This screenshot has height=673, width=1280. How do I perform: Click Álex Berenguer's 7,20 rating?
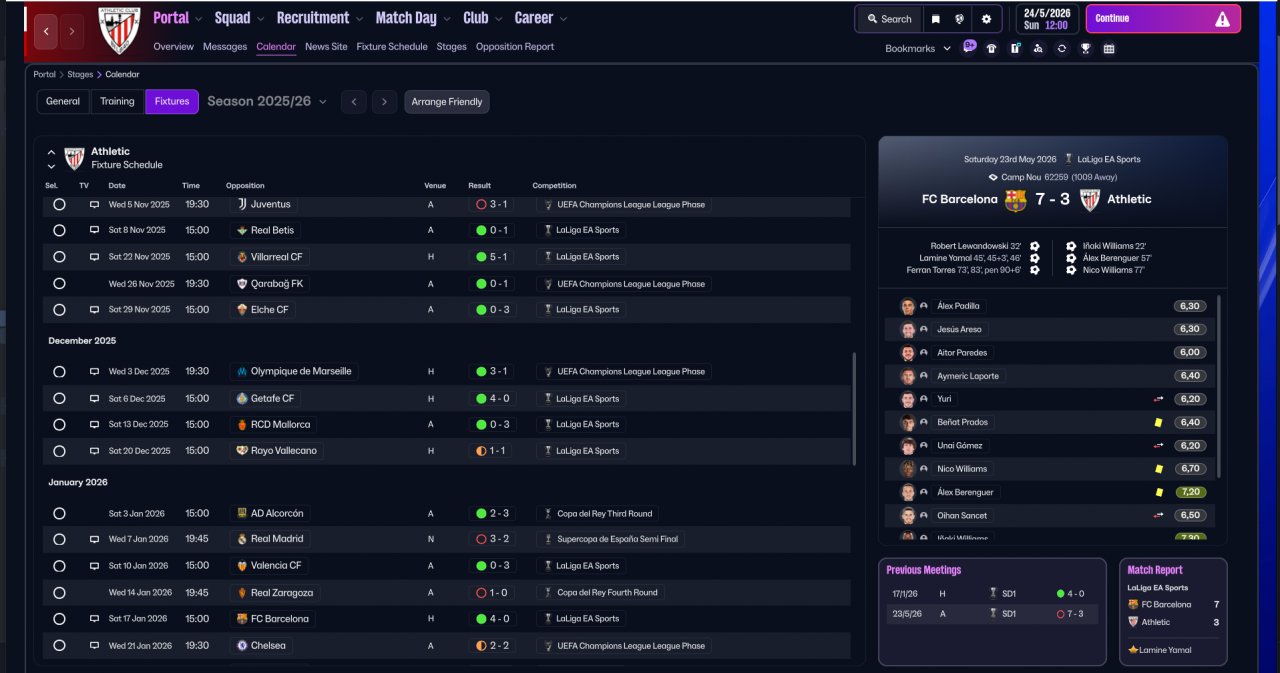click(x=1190, y=492)
